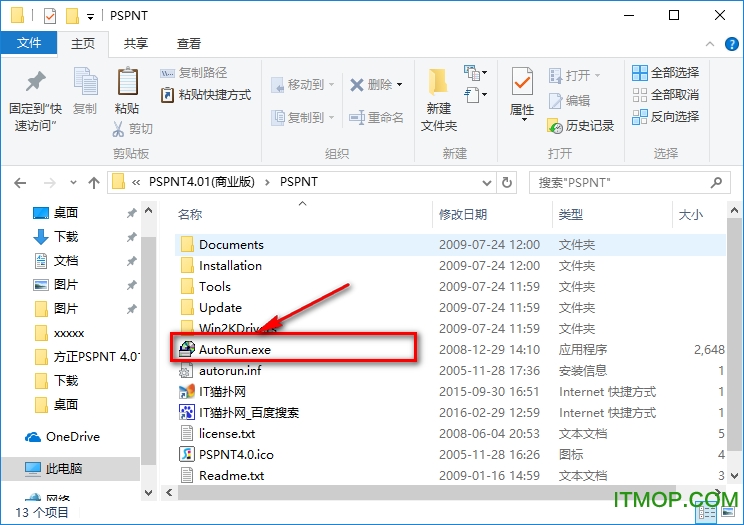The height and width of the screenshot is (525, 744).
Task: Click the Forward navigation arrow
Action: [49, 183]
